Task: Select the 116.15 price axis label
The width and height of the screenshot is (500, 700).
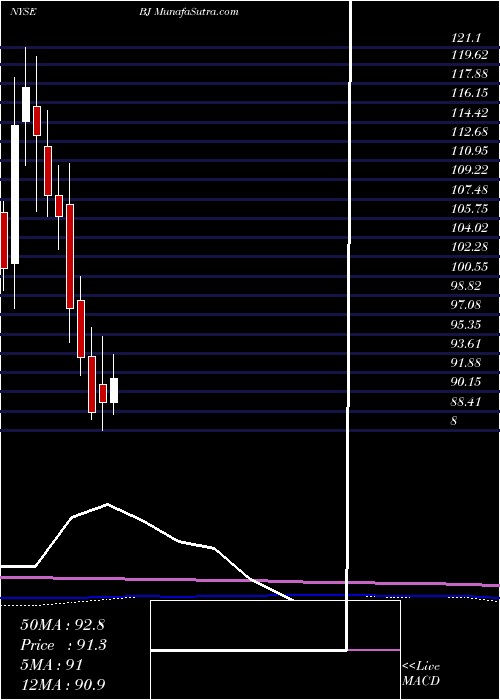Action: point(469,93)
